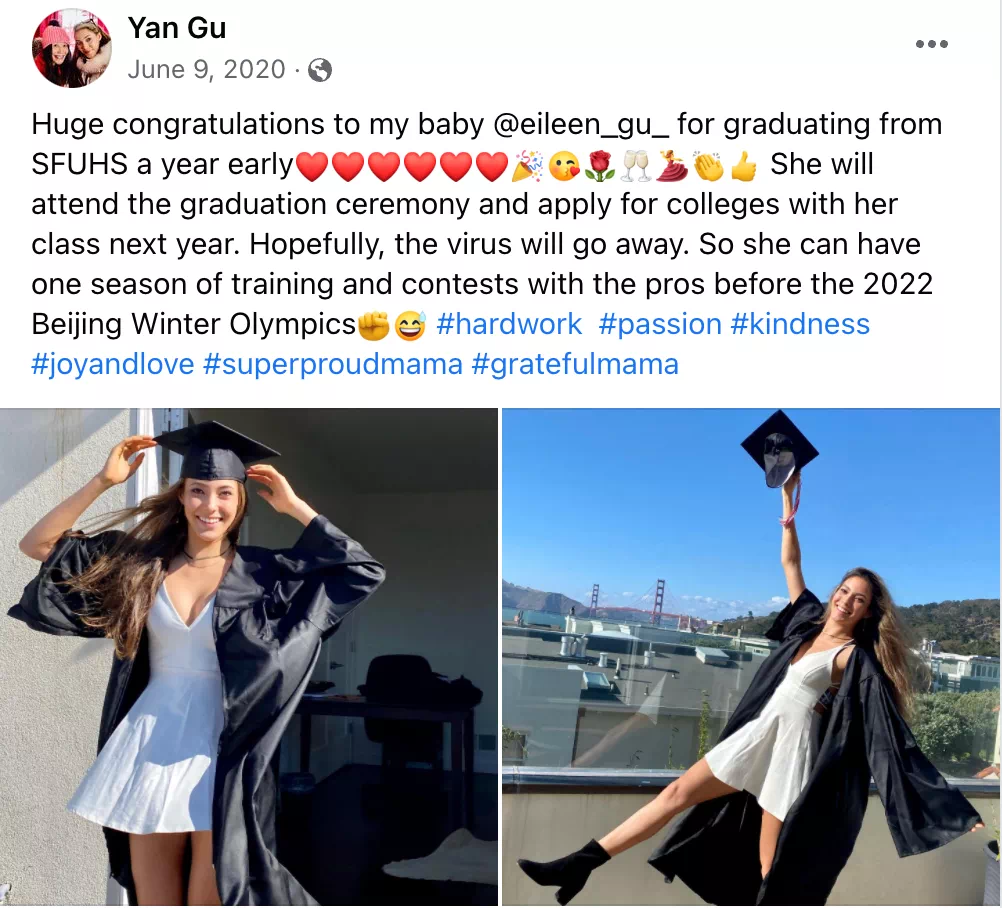The width and height of the screenshot is (1002, 908).
Task: Open the #superproudmama hashtag
Action: [332, 364]
